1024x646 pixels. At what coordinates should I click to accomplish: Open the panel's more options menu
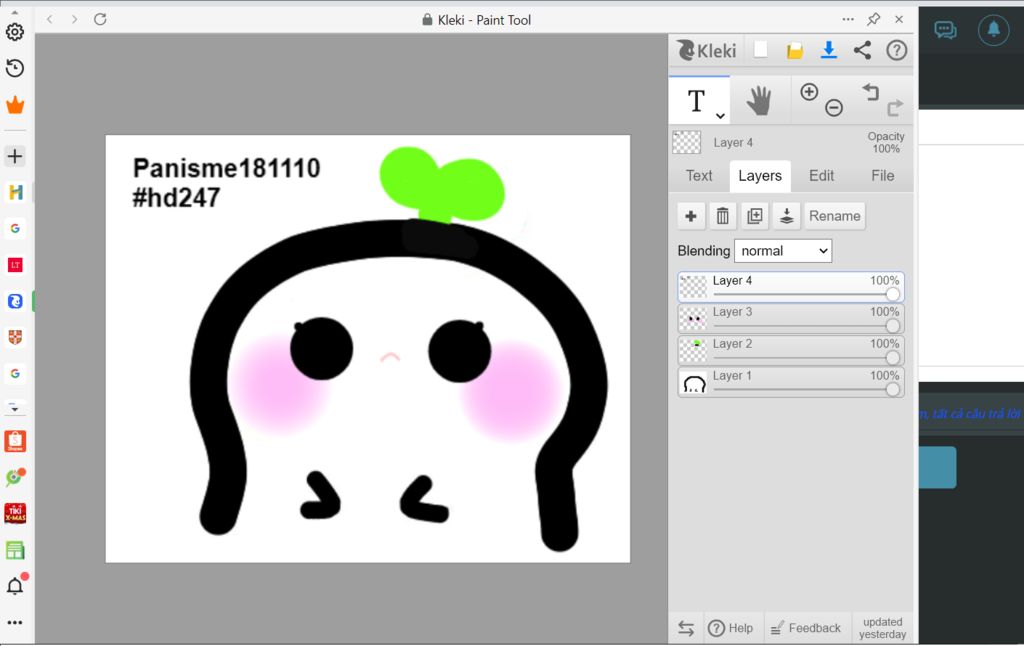[848, 20]
